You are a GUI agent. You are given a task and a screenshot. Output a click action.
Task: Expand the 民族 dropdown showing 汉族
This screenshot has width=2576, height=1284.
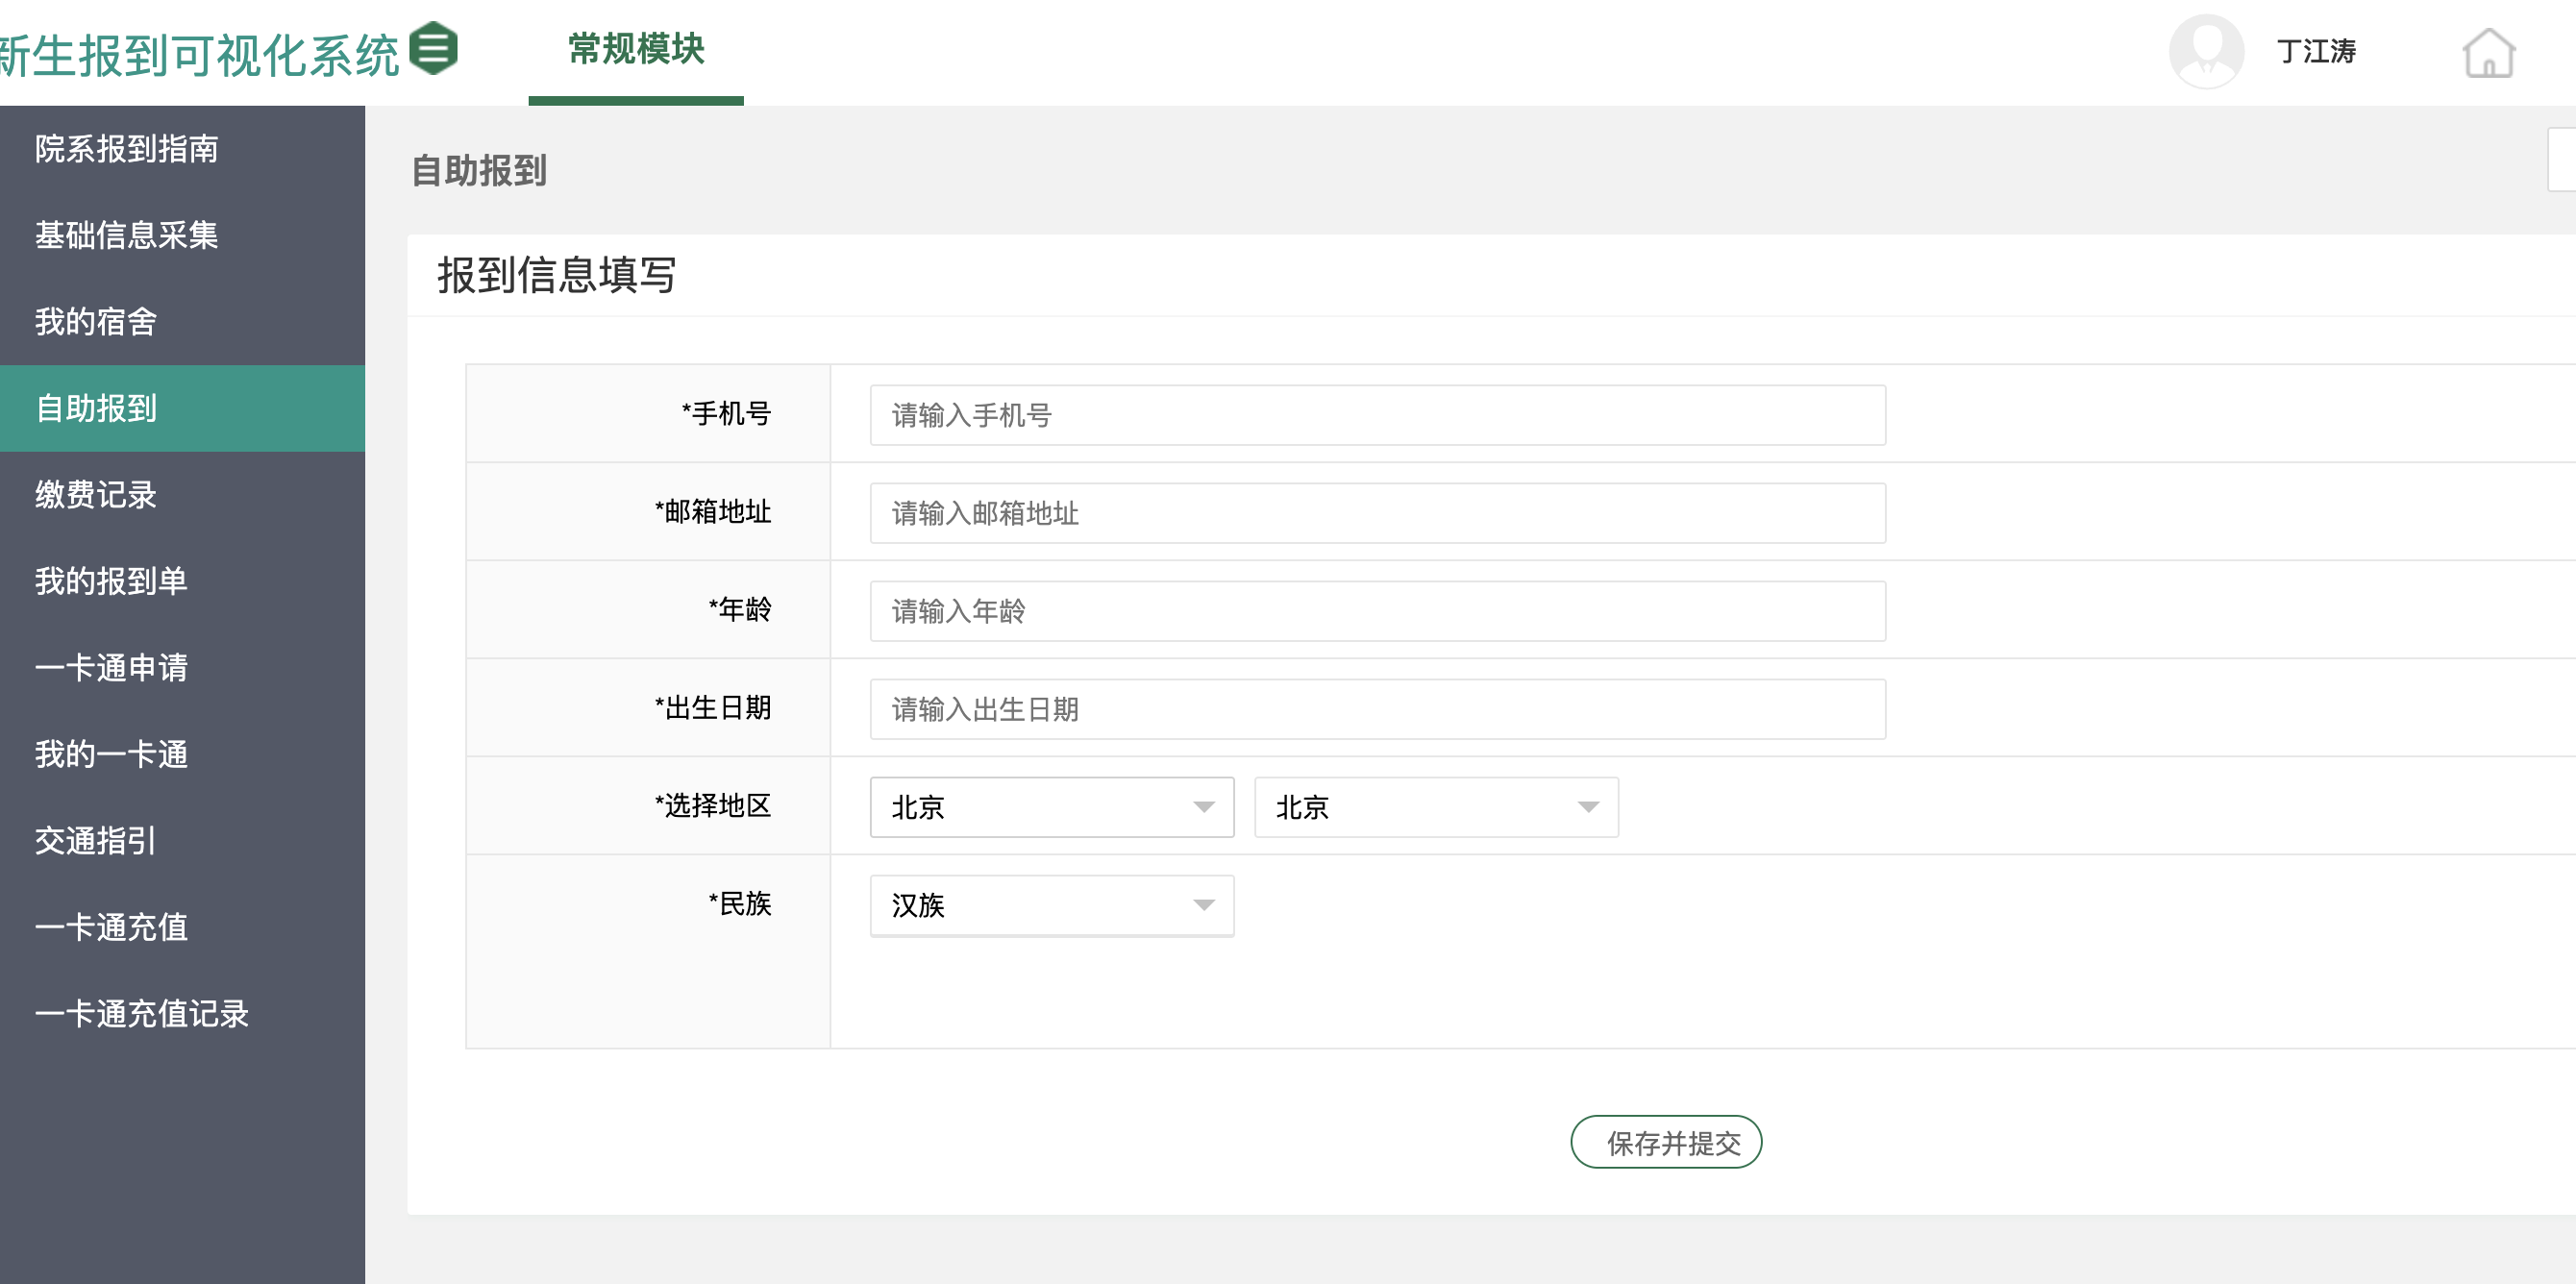coord(1051,905)
